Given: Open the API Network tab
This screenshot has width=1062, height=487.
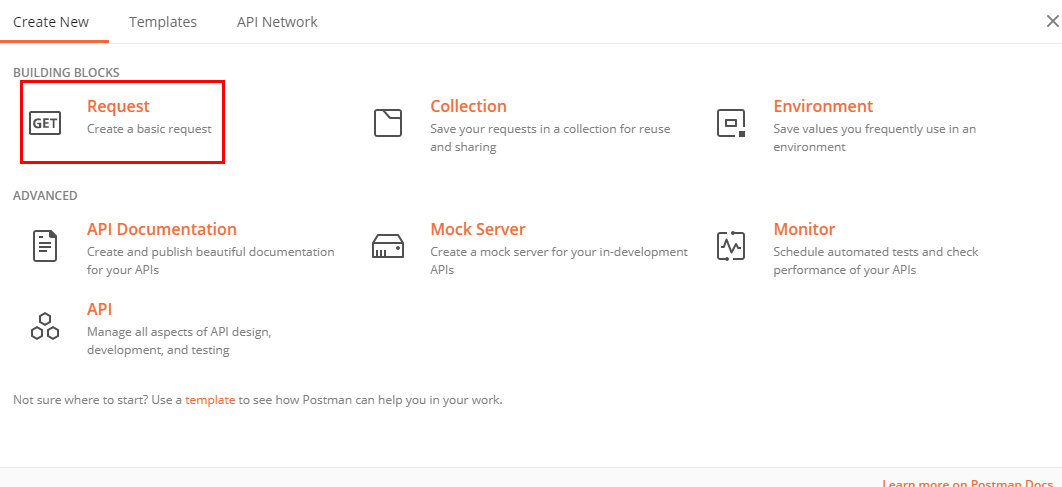Looking at the screenshot, I should click(x=277, y=22).
